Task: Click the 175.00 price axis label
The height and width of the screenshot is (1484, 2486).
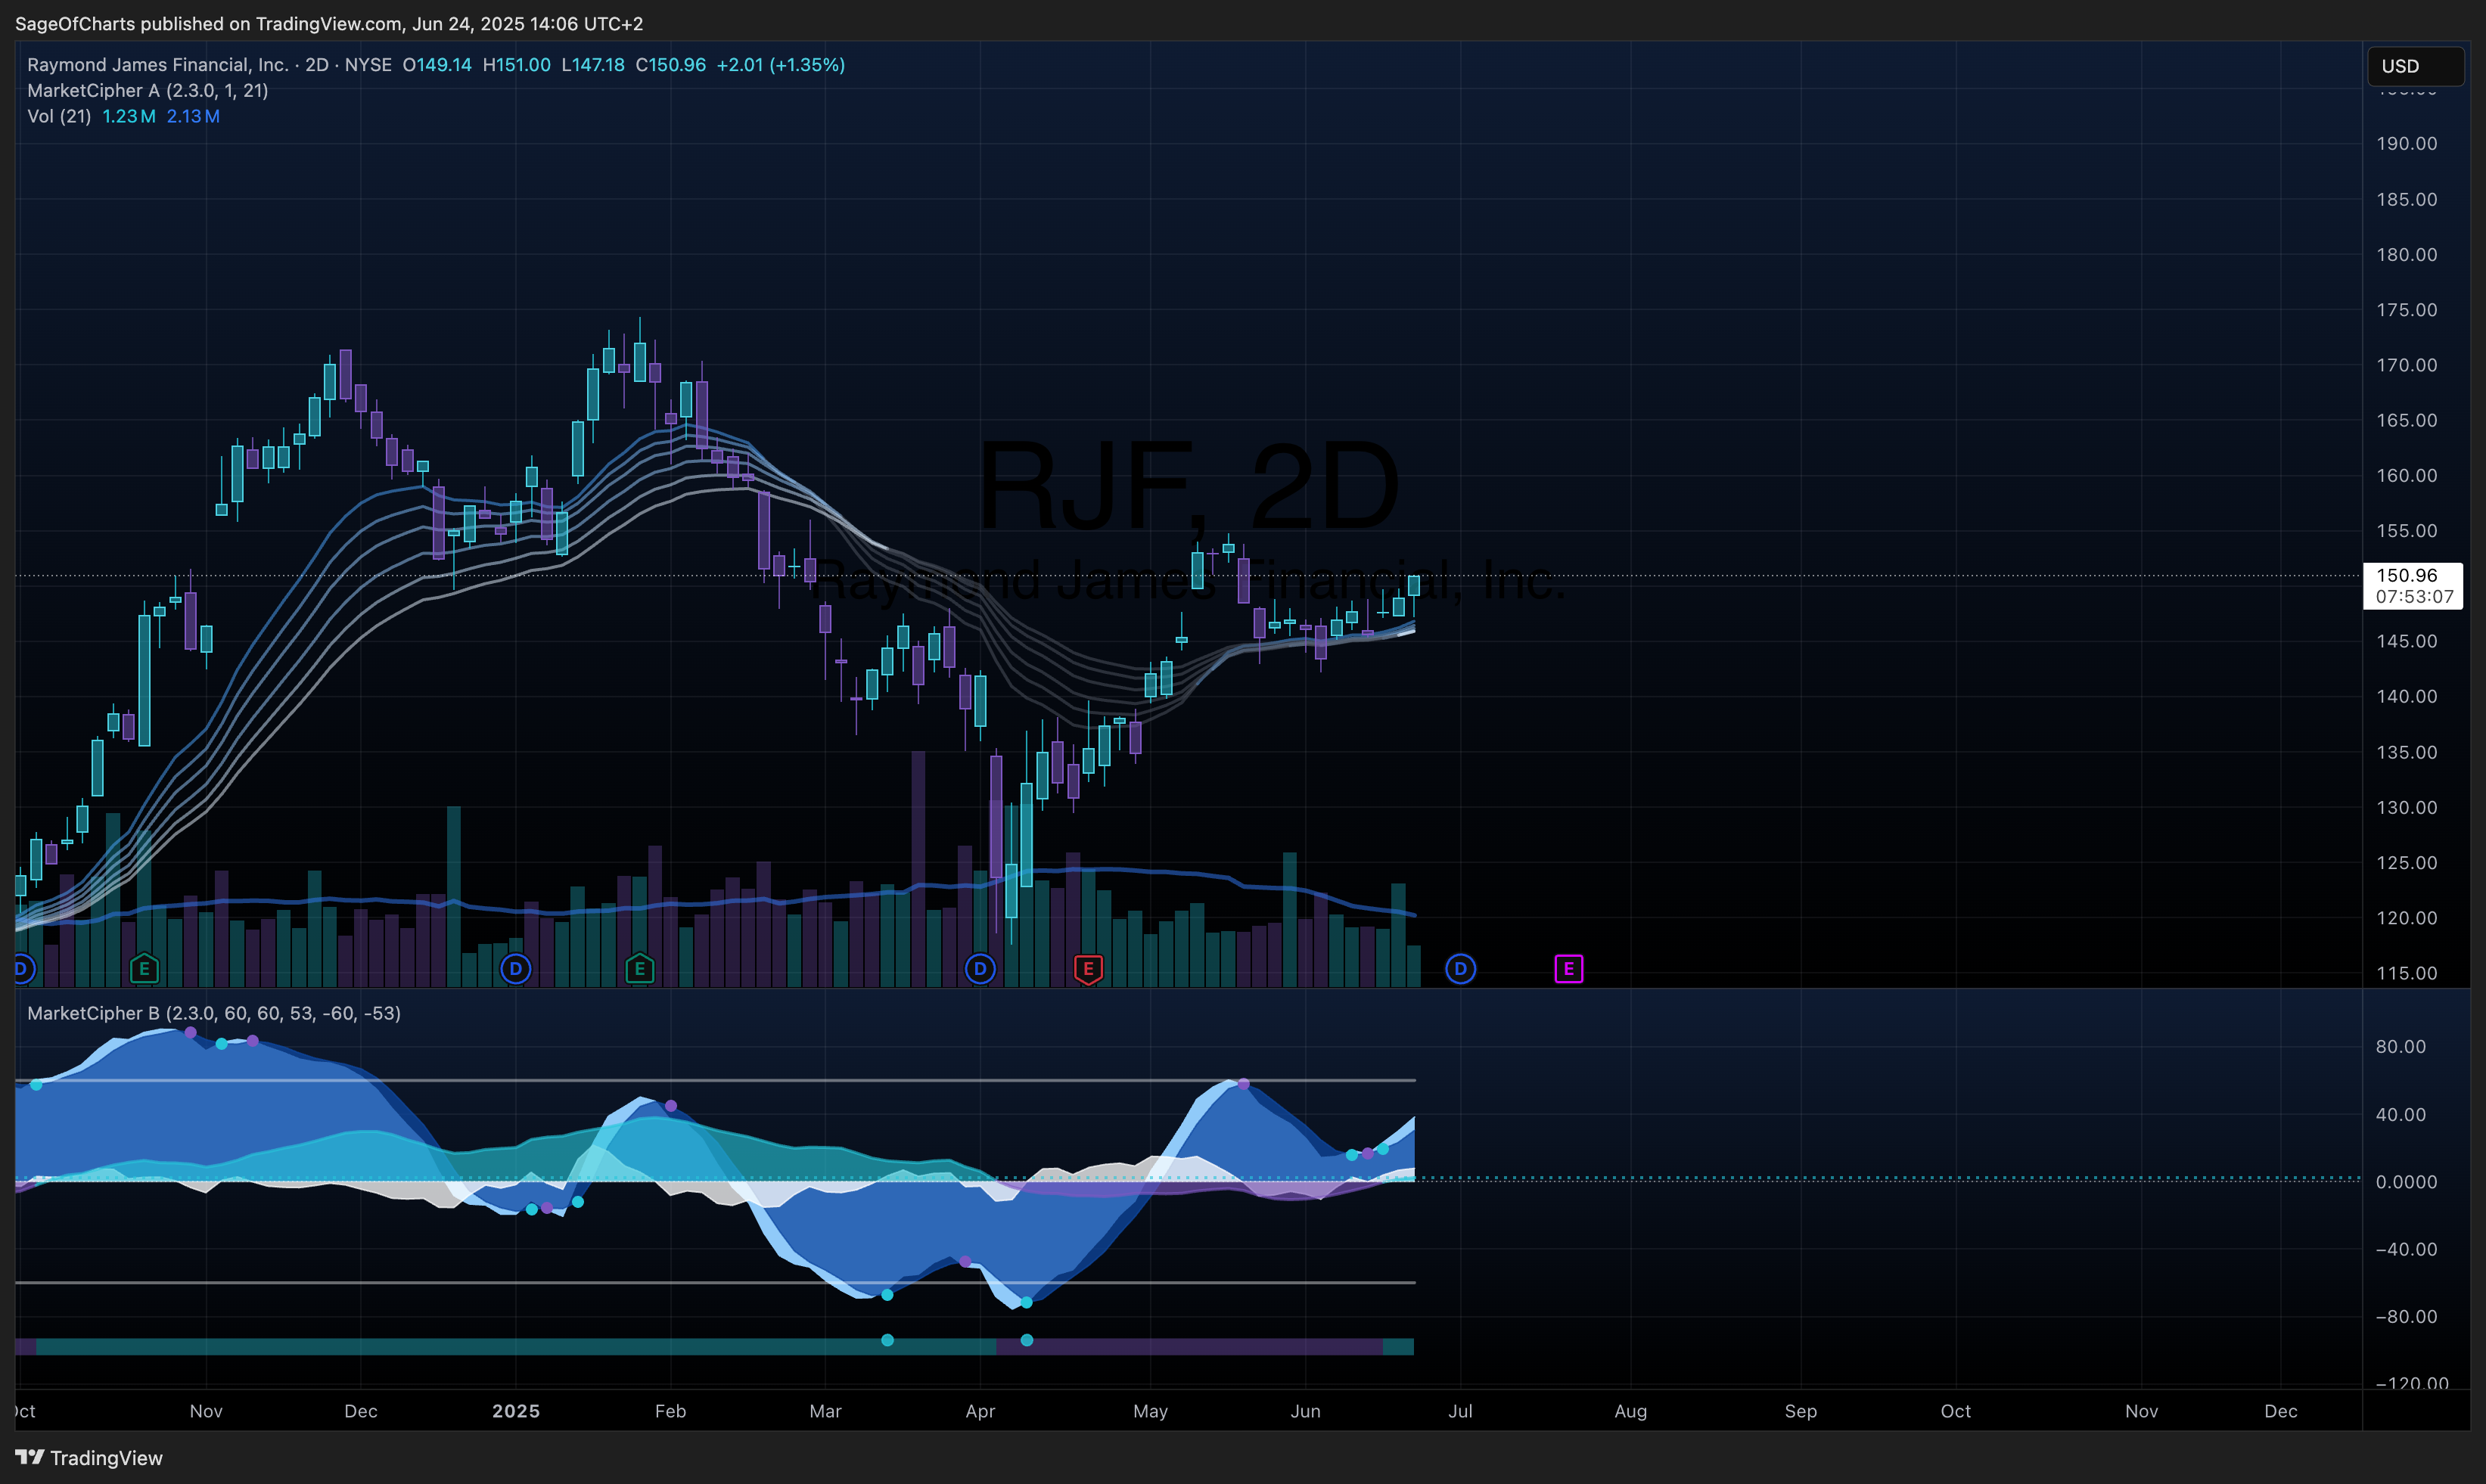Action: coord(2406,310)
